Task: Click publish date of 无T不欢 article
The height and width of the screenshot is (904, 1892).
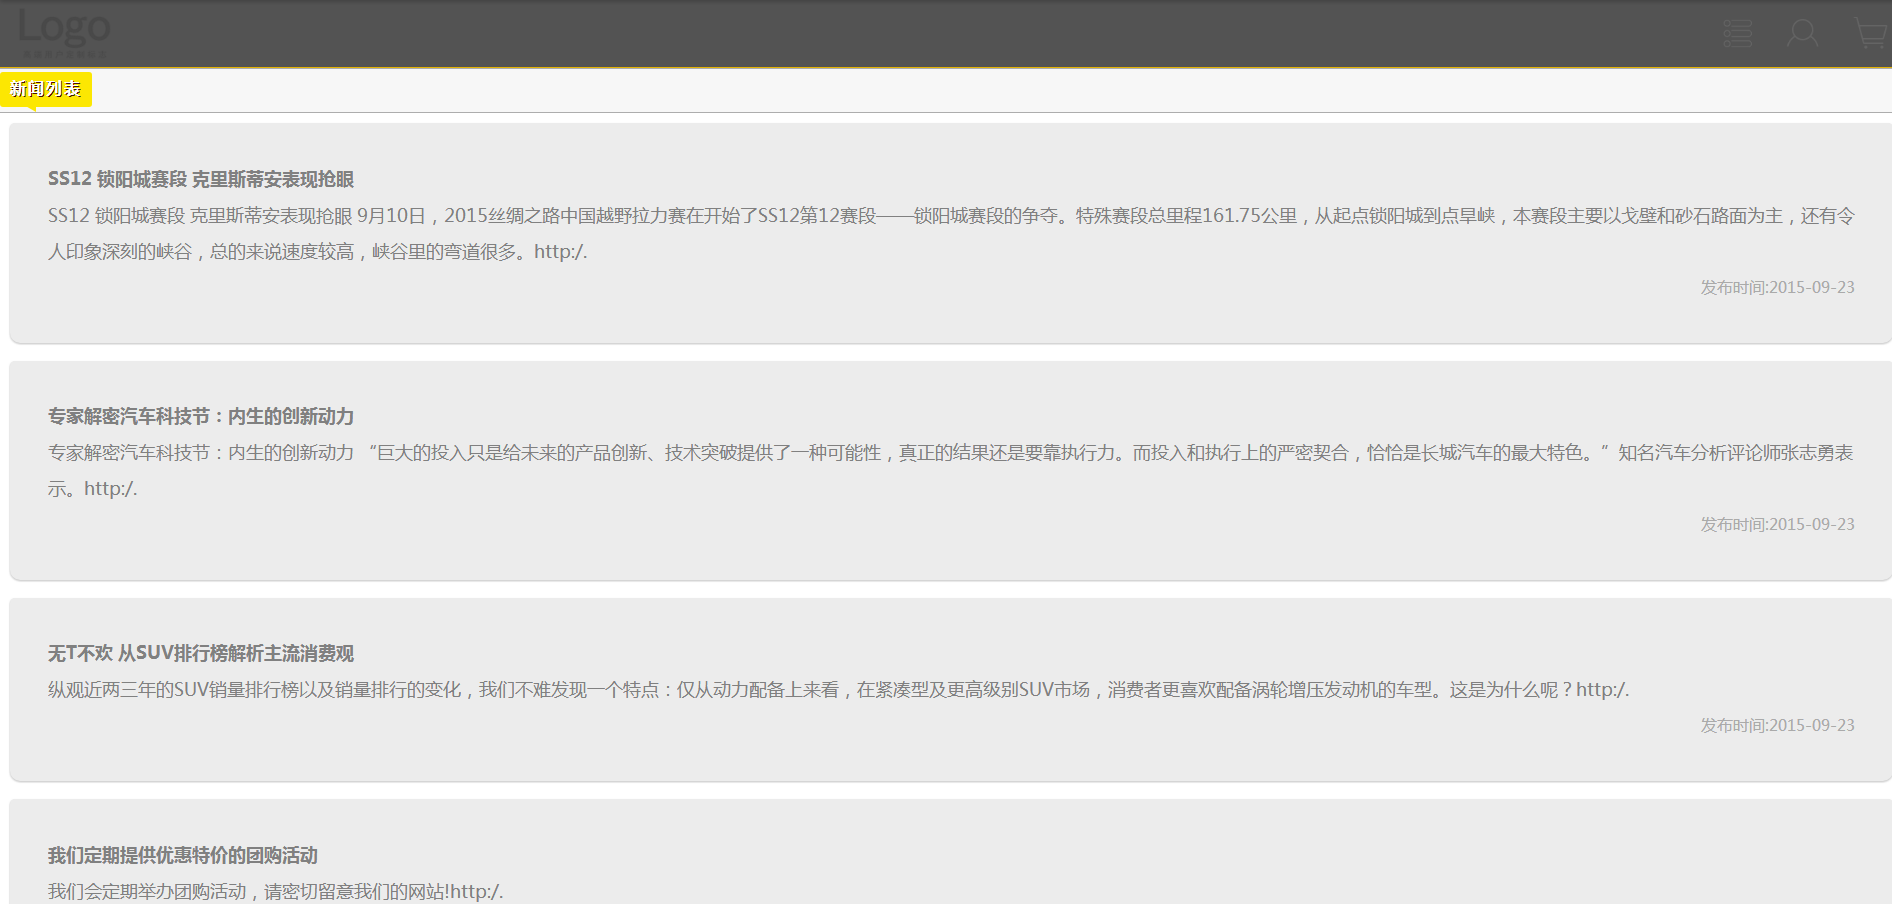Action: point(1778,725)
